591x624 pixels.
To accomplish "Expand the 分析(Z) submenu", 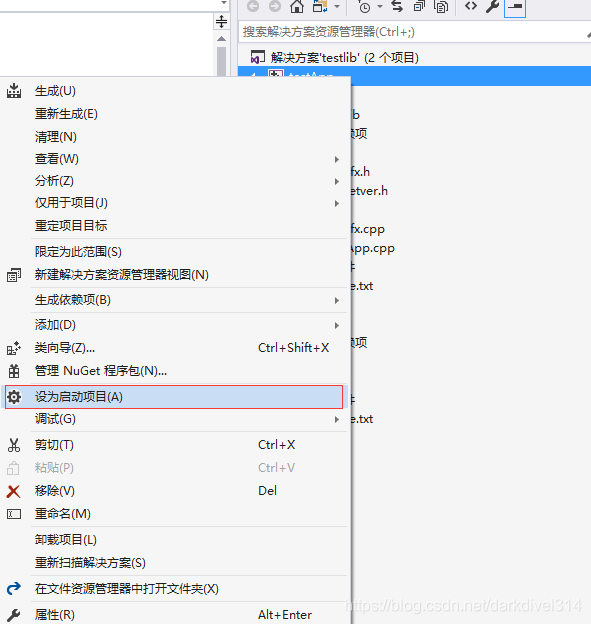I will pos(175,181).
